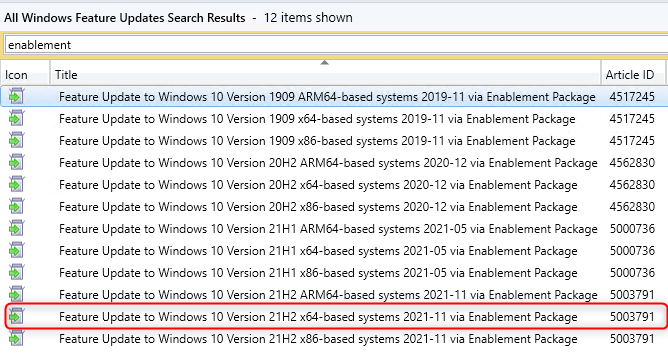
Task: Click the update icon for 21H2 x64-based row
Action: [16, 317]
